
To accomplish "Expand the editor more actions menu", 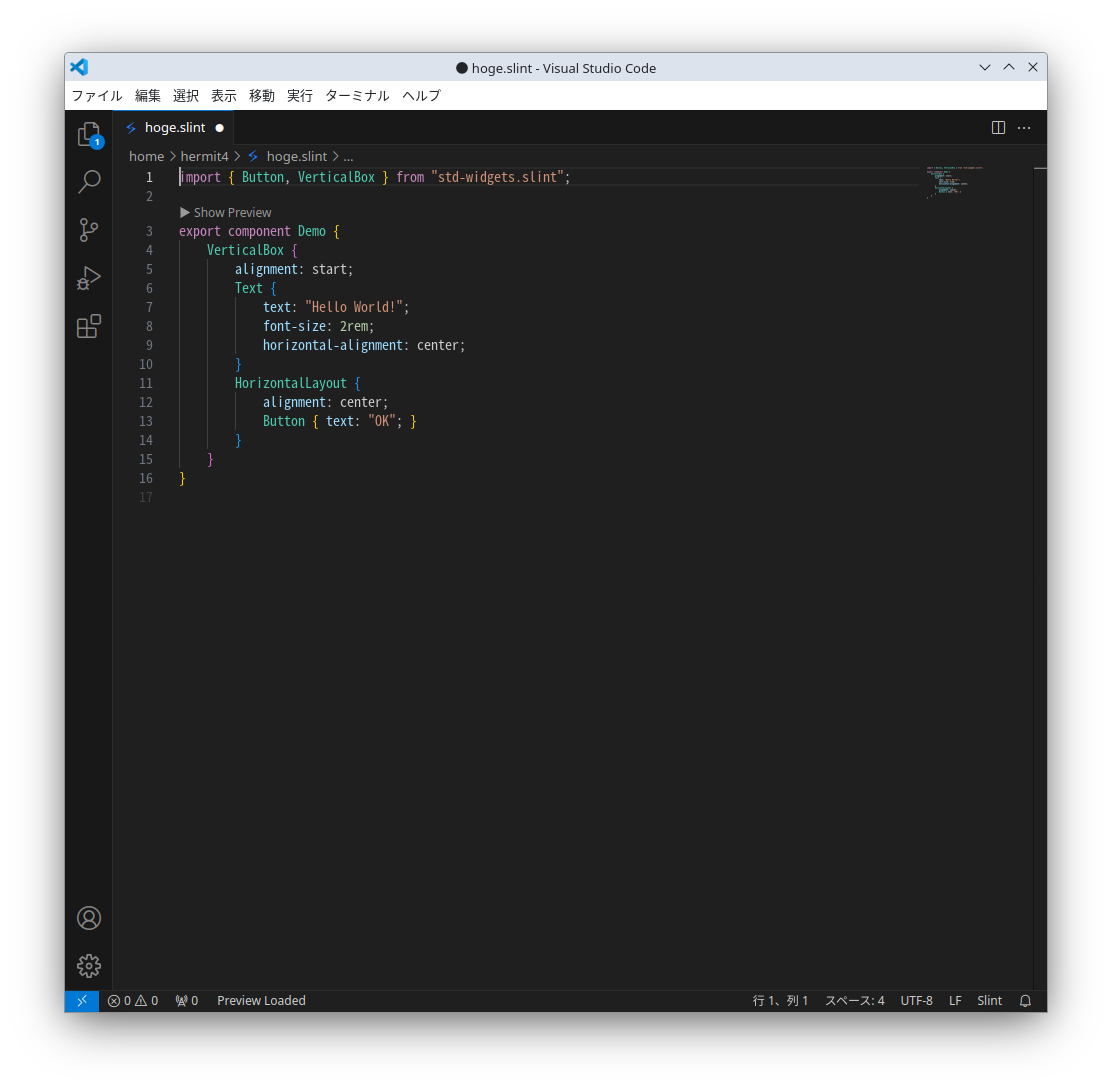I will [1024, 128].
